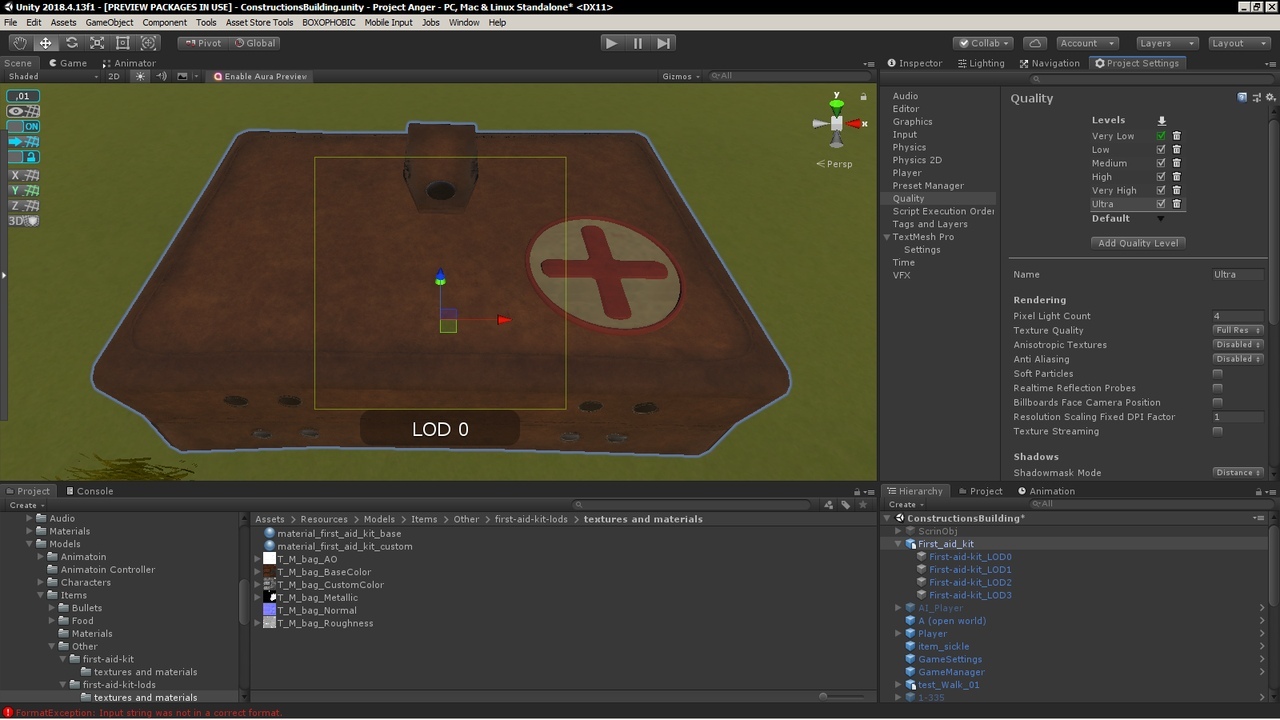The image size is (1280, 720).
Task: Click the Enable Aura Preview button
Action: 260,76
